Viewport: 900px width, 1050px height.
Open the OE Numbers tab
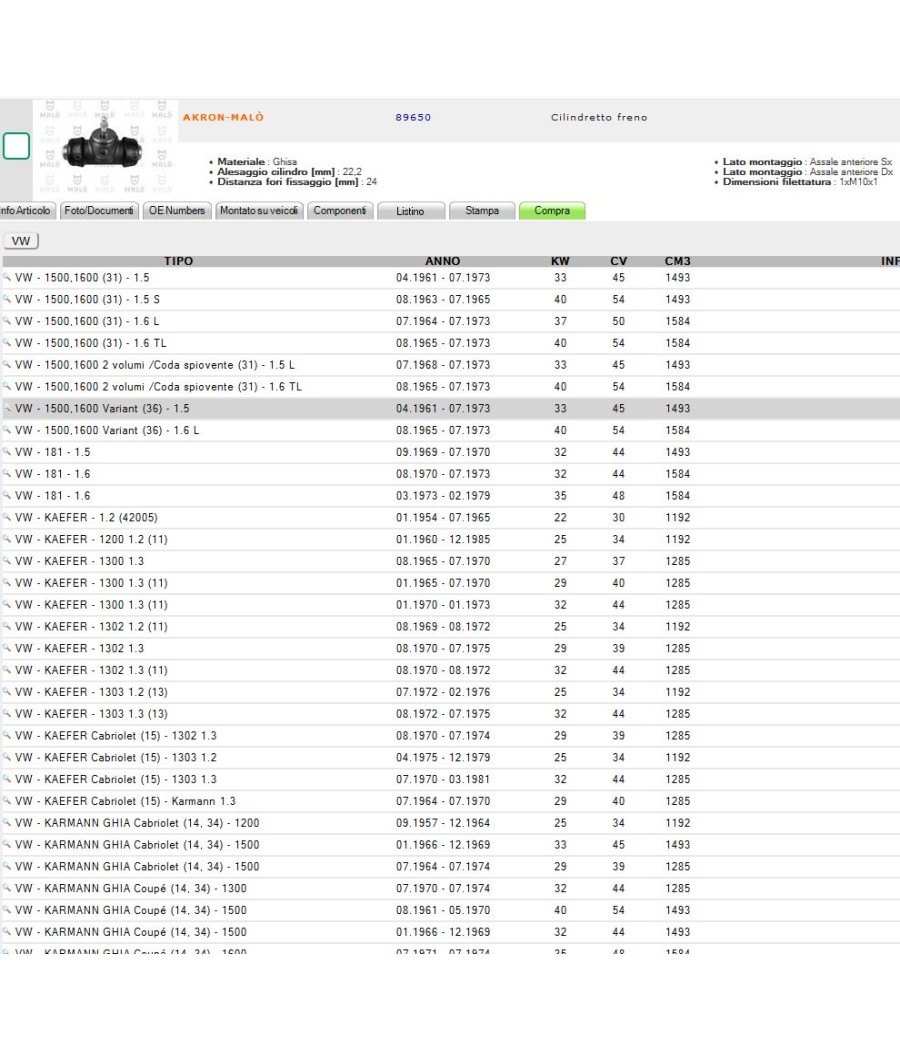point(177,210)
